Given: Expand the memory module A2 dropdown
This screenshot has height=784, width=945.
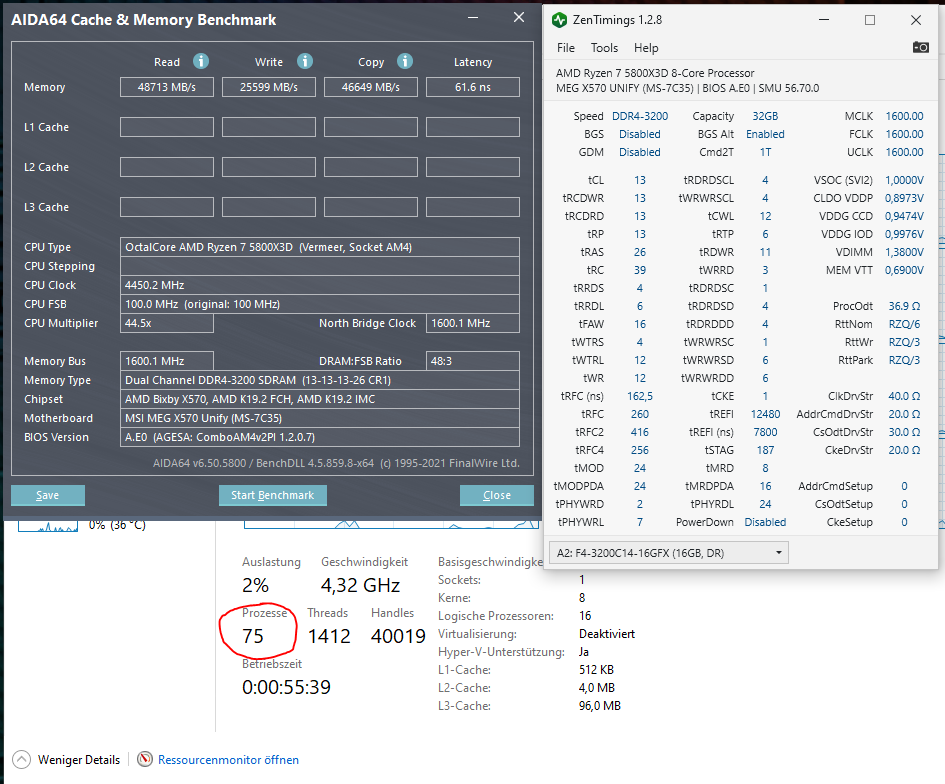Looking at the screenshot, I should click(x=668, y=553).
